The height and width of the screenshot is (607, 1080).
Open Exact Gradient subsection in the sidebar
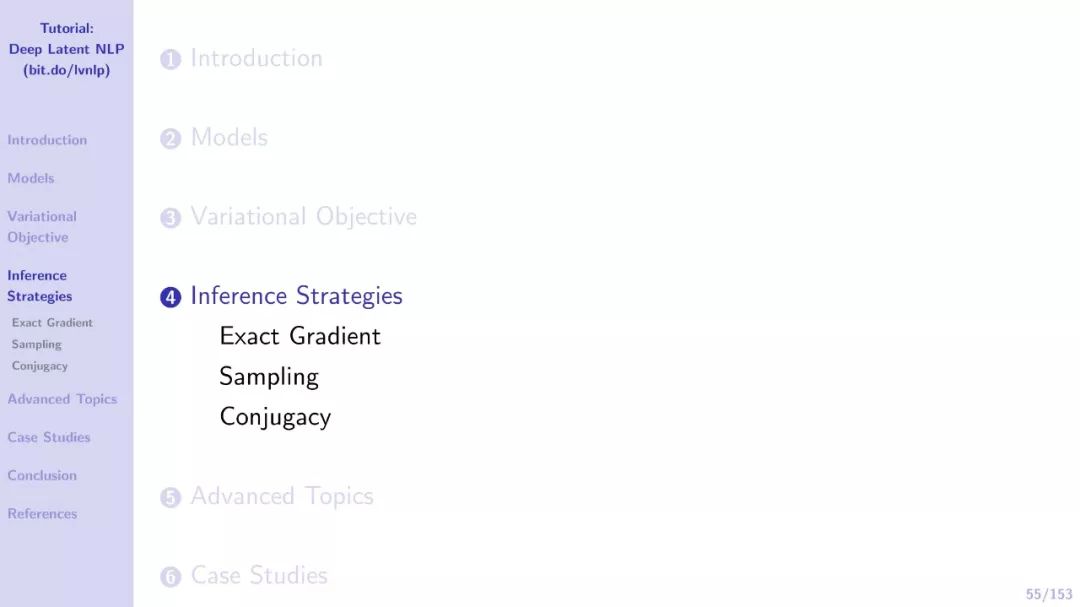tap(52, 323)
